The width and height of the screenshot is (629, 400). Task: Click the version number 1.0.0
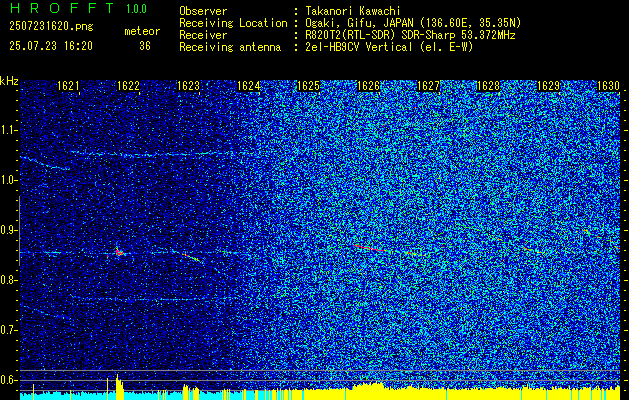136,8
